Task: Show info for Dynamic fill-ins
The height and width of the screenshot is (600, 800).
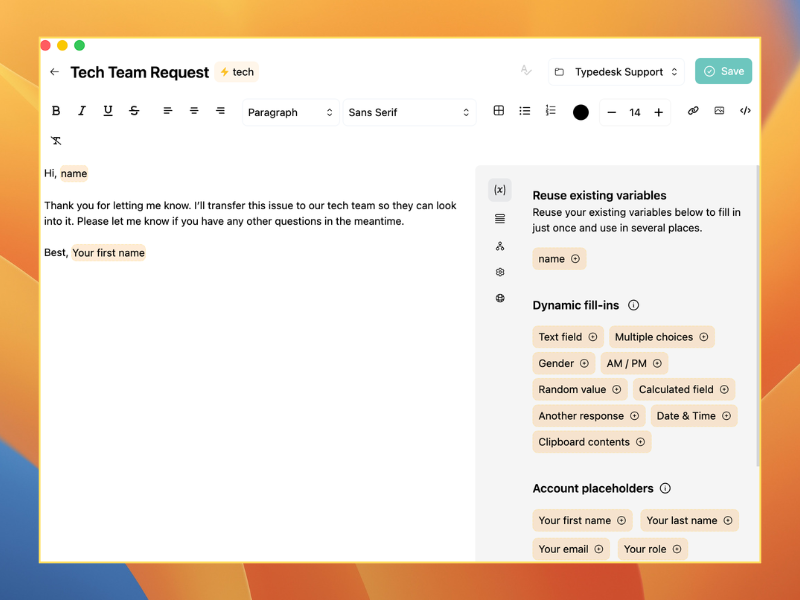Action: 633,305
